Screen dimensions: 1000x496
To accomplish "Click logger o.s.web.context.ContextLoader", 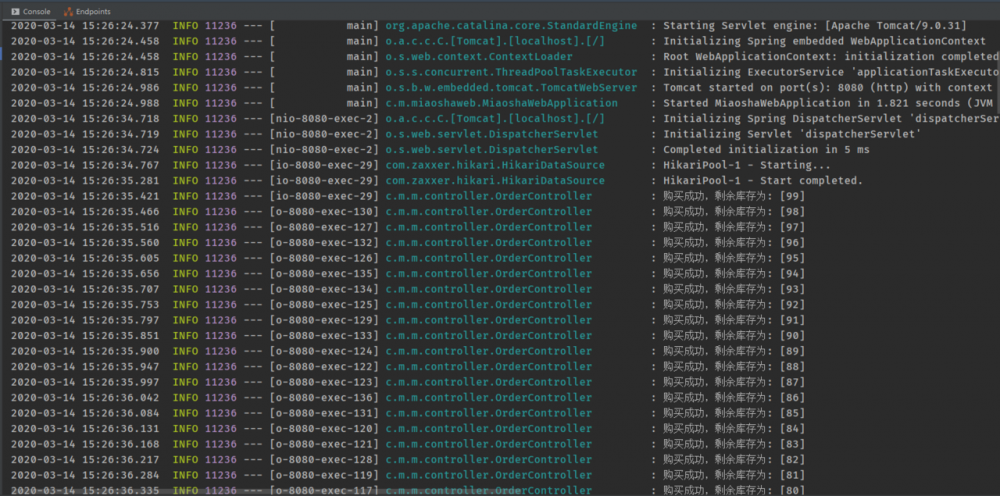I will coord(479,56).
